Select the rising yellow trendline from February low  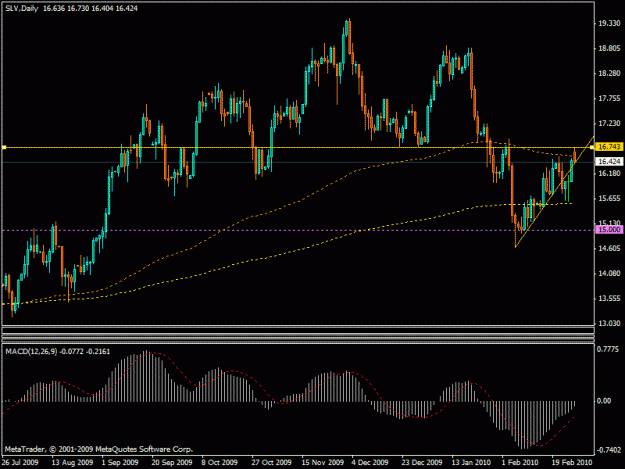554,192
